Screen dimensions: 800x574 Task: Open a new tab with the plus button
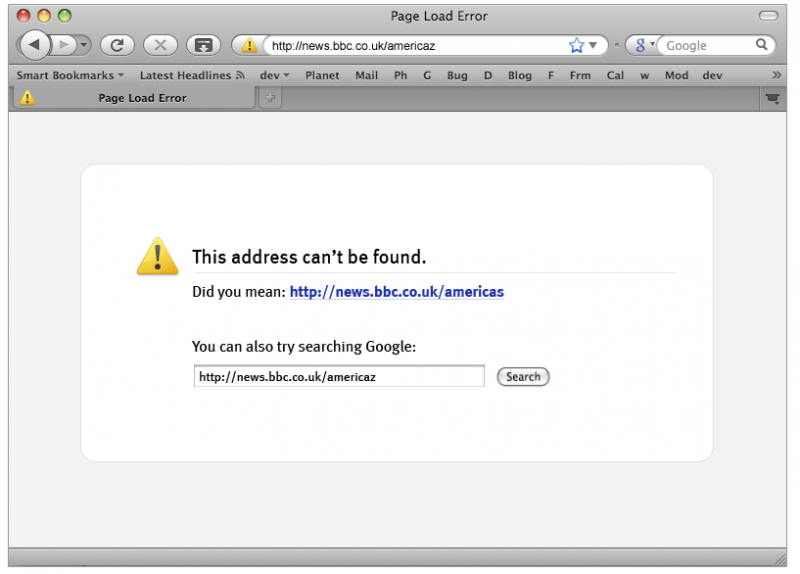click(270, 97)
